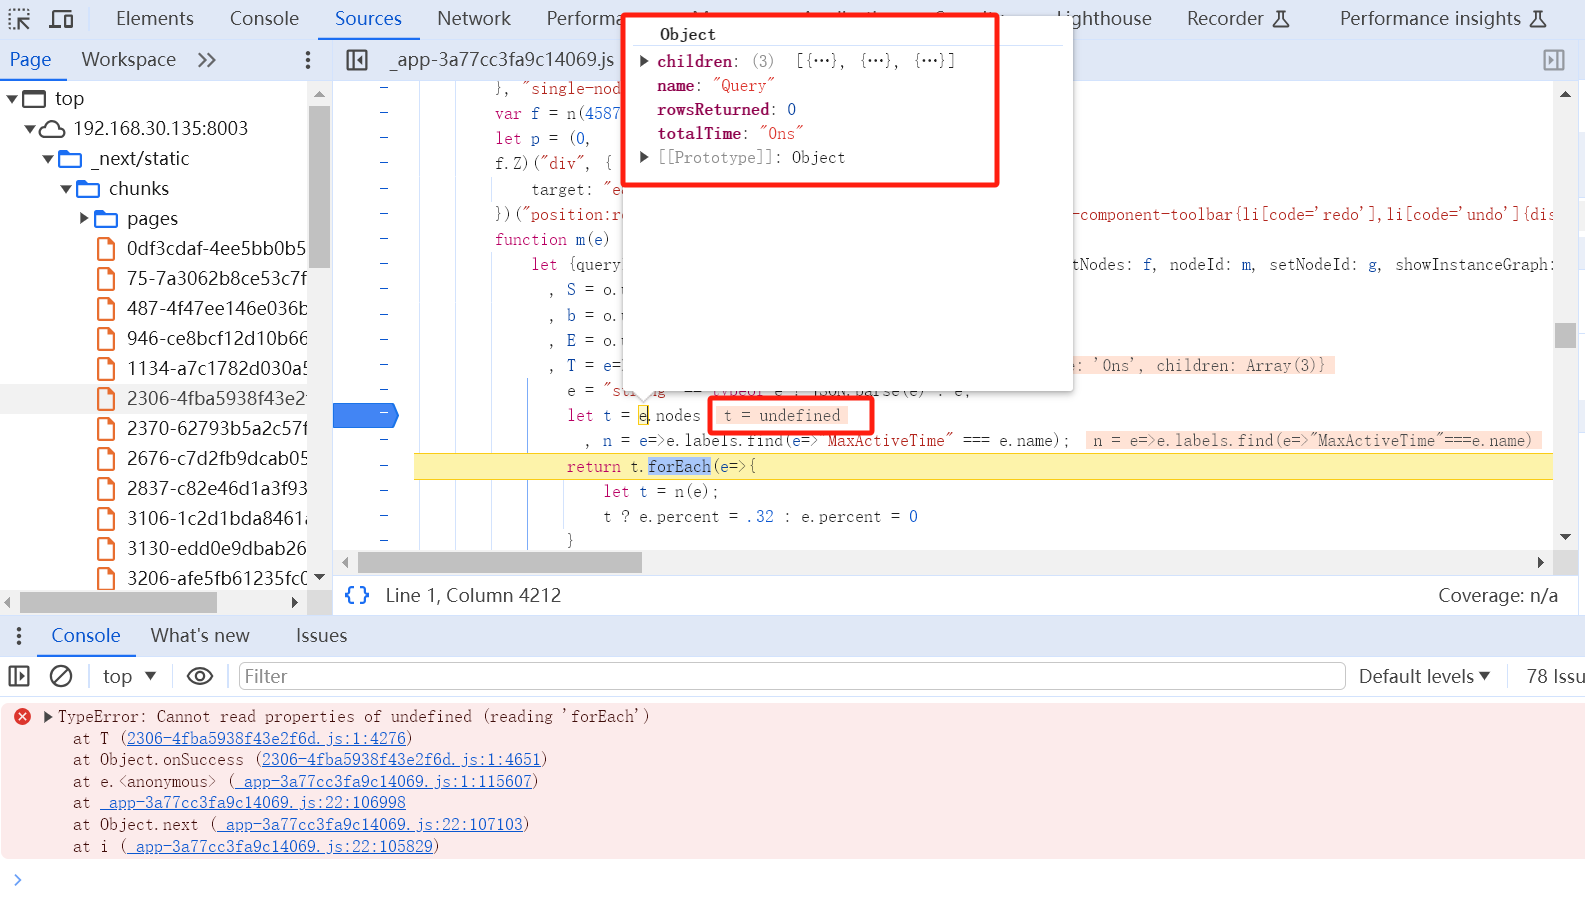
Task: Toggle the device toolbar icon
Action: point(61,19)
